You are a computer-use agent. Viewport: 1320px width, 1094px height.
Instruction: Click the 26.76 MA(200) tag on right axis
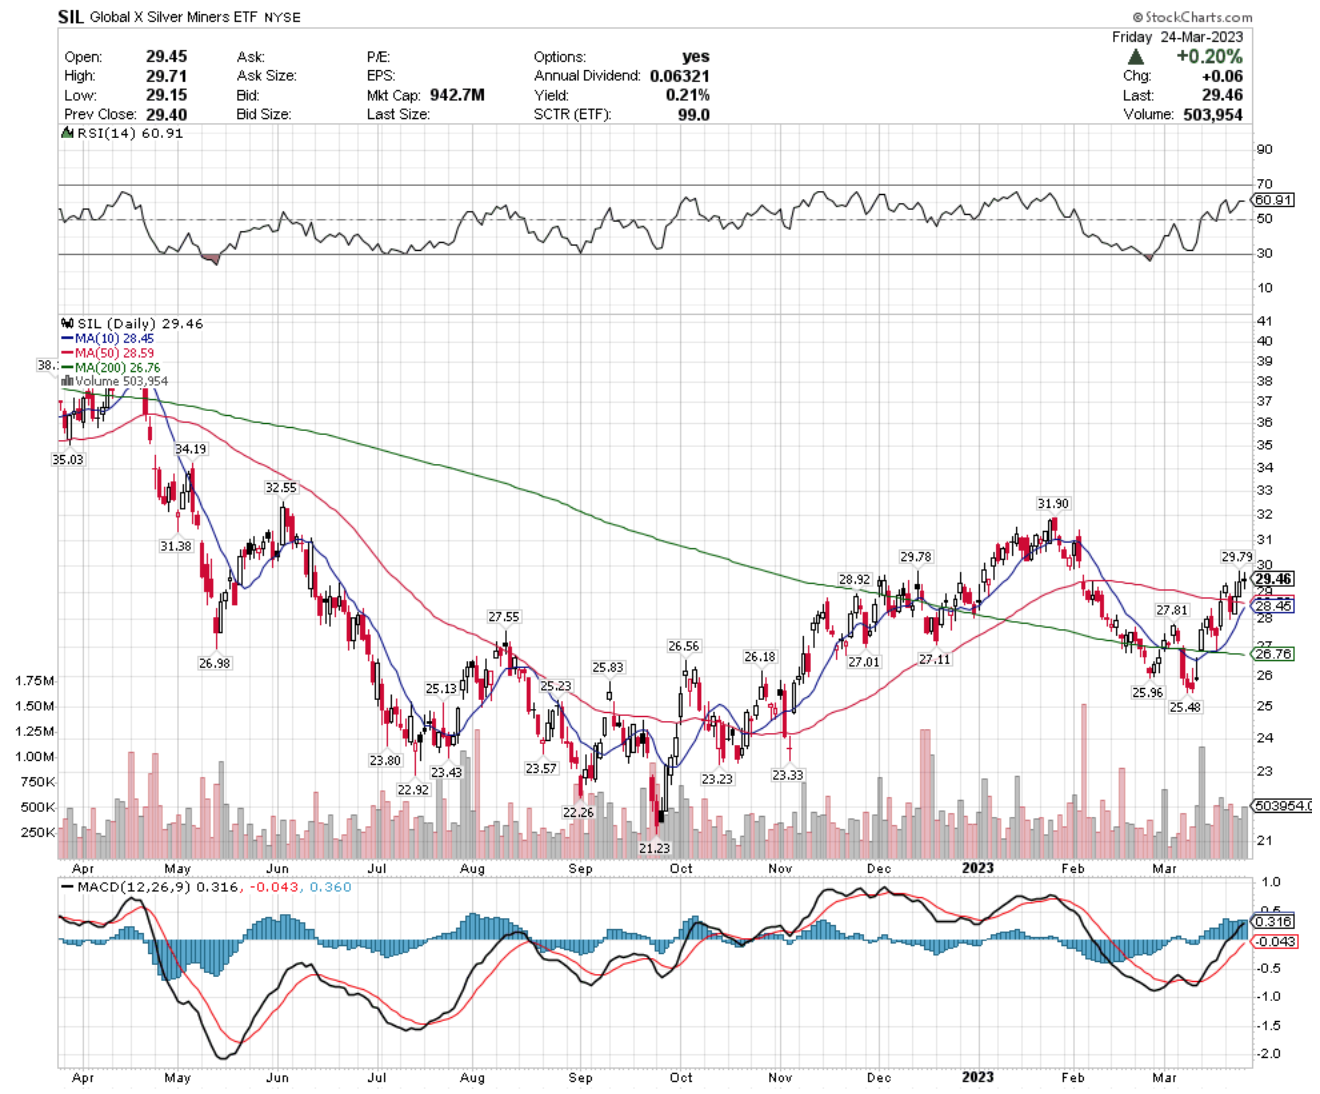[1273, 654]
